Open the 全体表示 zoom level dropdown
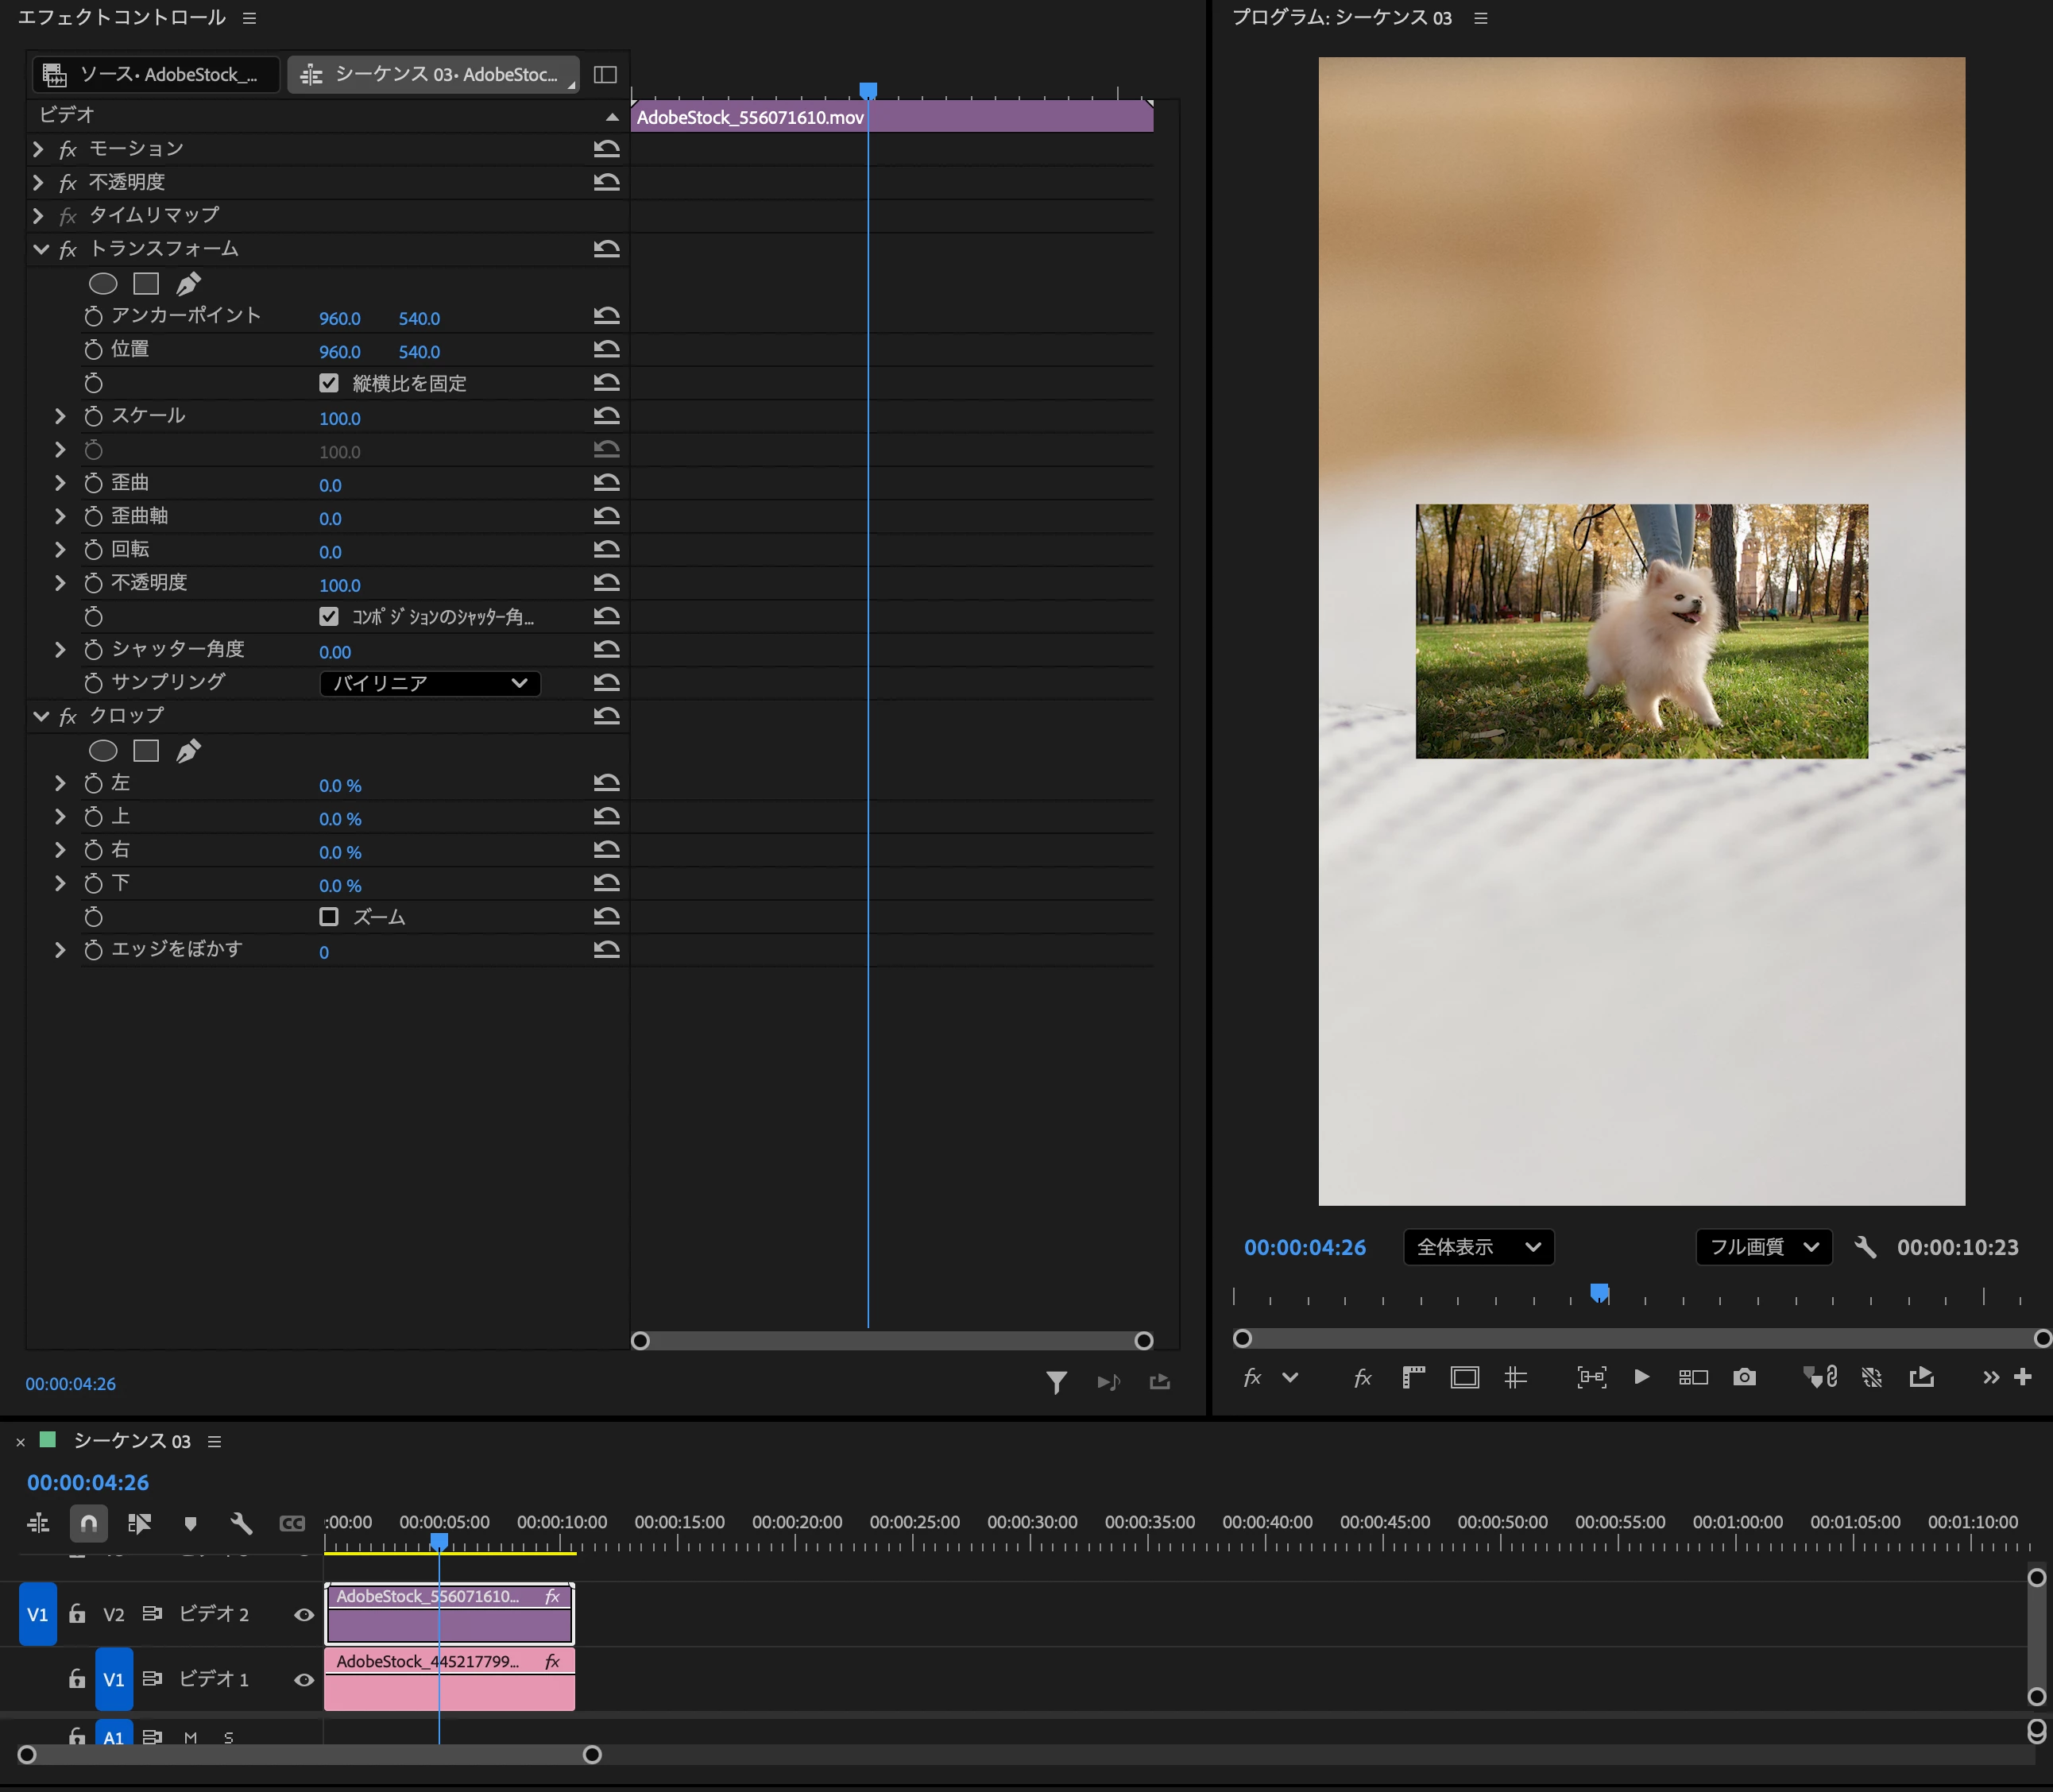This screenshot has height=1792, width=2053. (1478, 1247)
